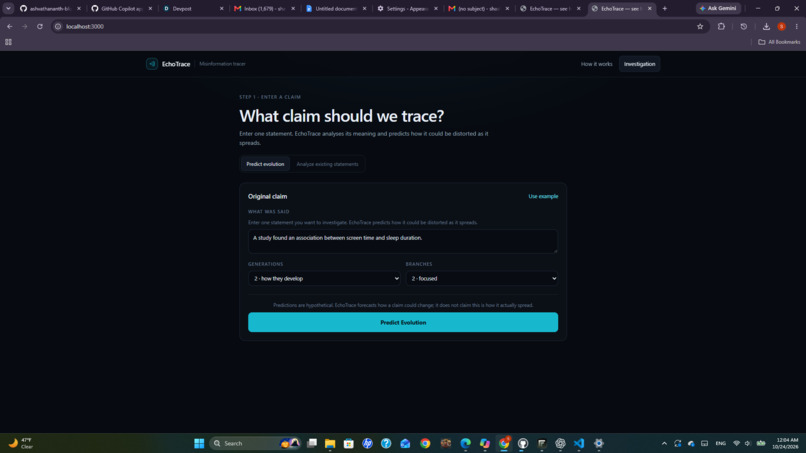Open Windows Settings gear in taskbar
This screenshot has width=806, height=453.
click(598, 443)
